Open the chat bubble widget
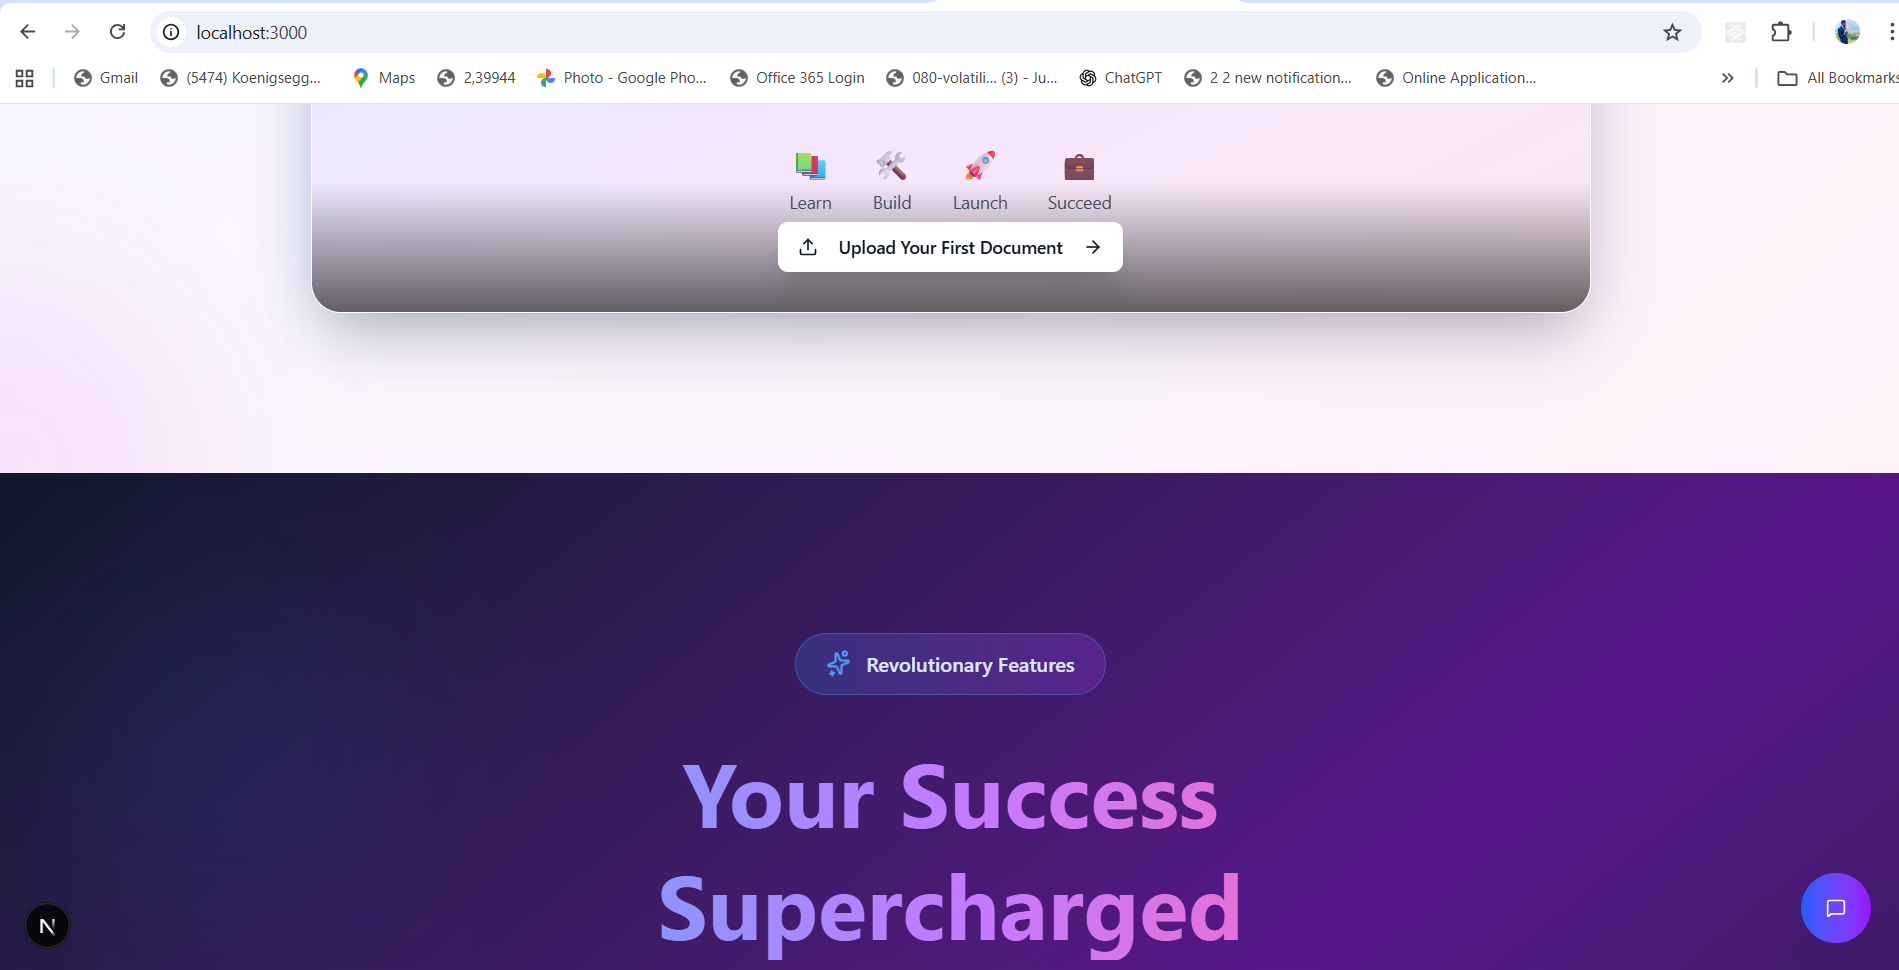This screenshot has height=970, width=1899. pos(1835,908)
